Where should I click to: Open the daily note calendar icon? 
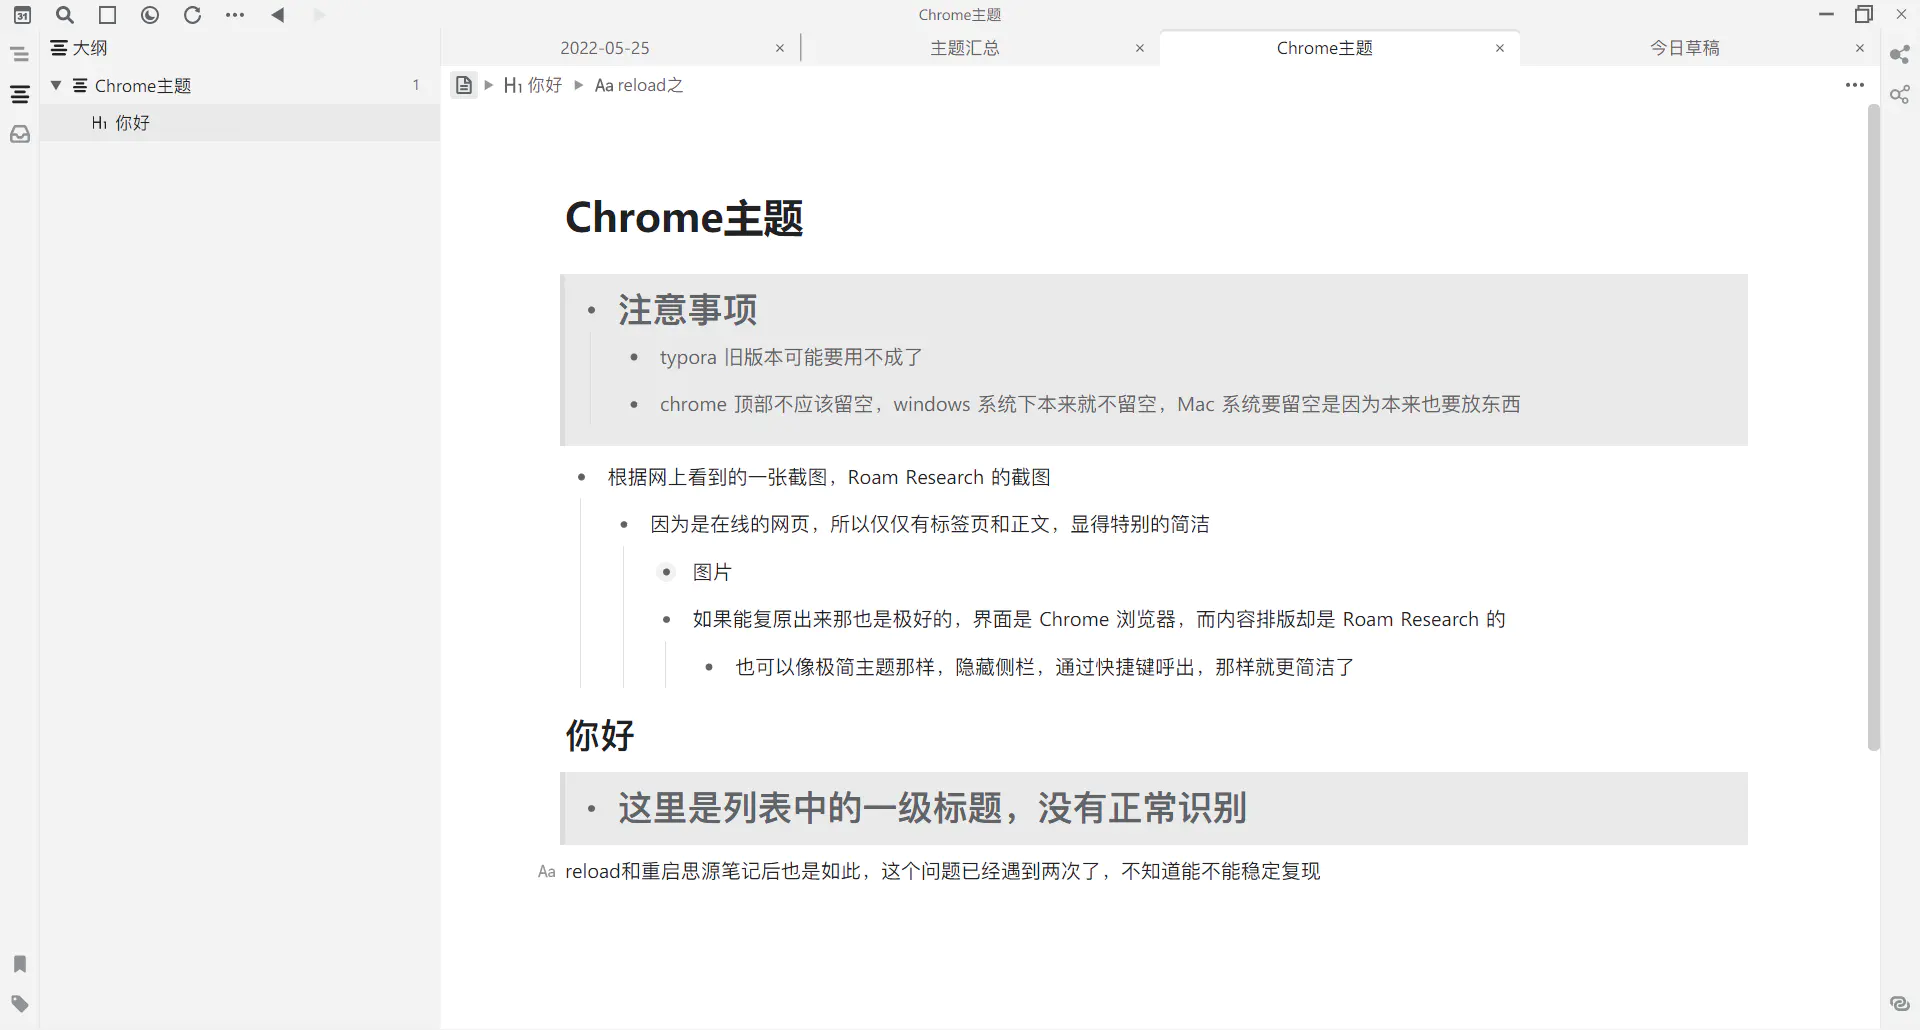(x=22, y=15)
